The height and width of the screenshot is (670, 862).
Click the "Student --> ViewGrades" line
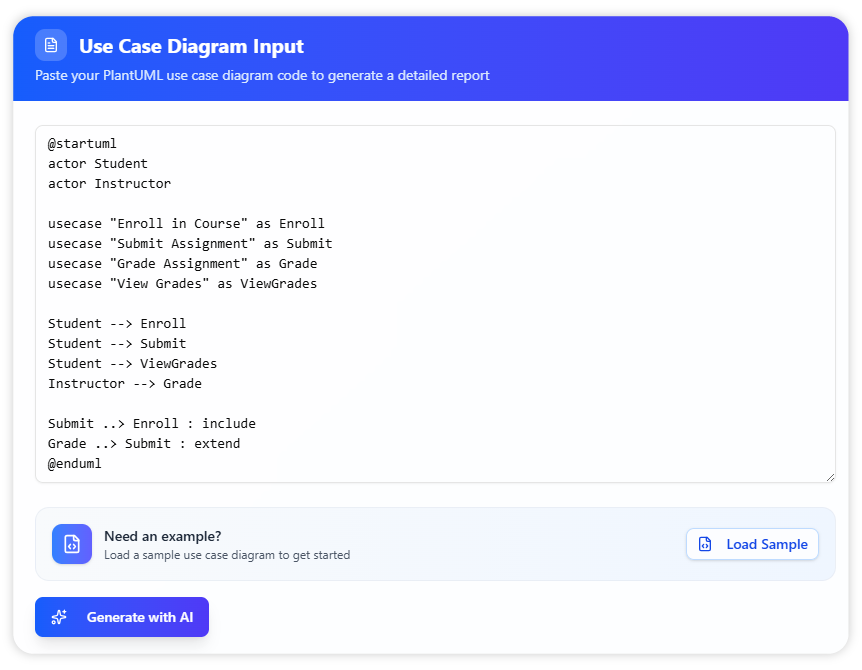(132, 364)
